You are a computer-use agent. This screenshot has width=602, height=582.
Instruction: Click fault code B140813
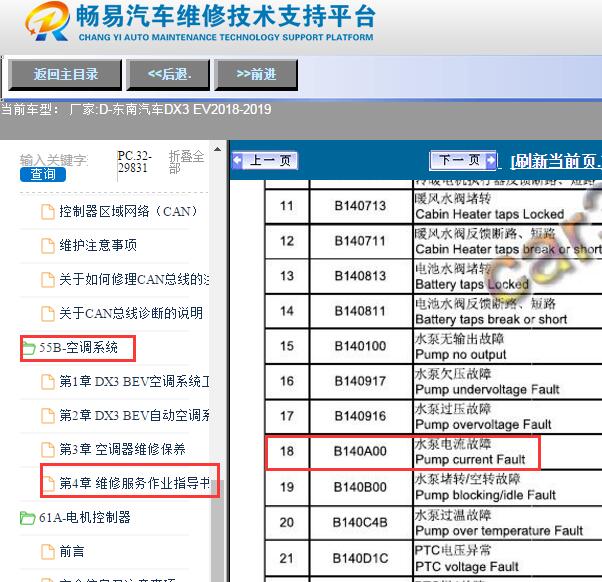pos(360,276)
